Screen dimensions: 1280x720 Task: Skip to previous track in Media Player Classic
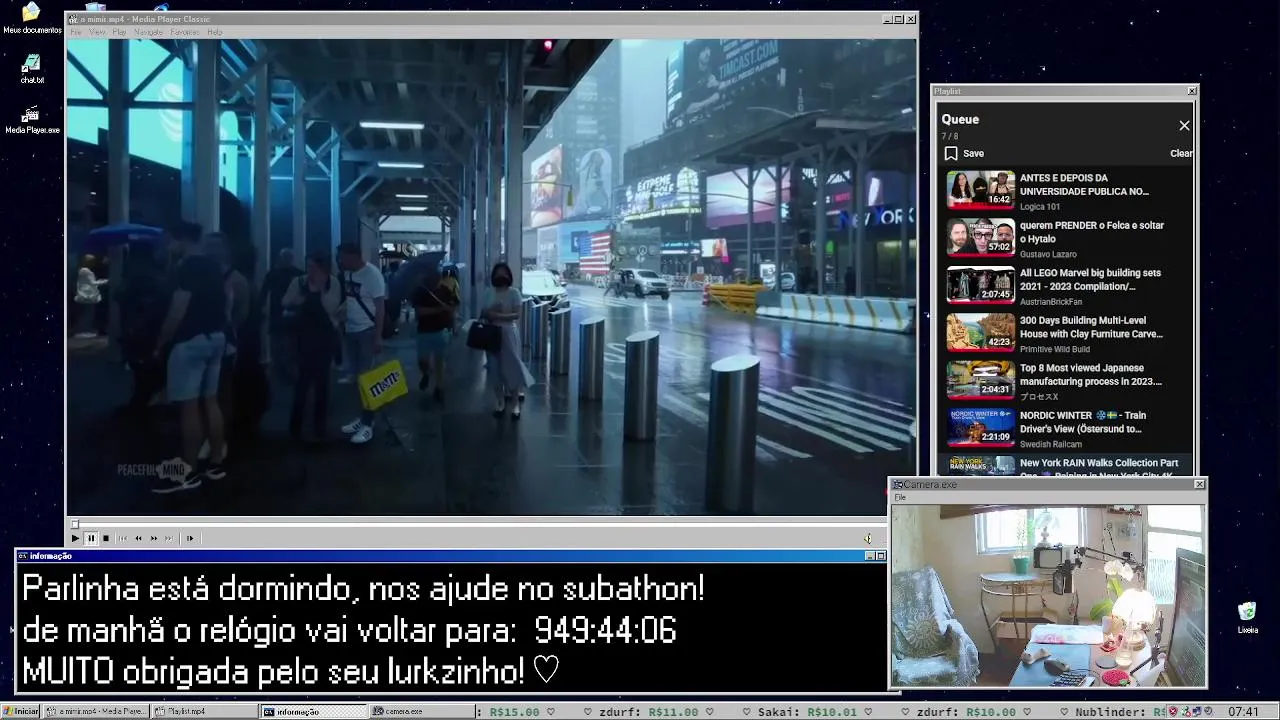click(x=123, y=538)
